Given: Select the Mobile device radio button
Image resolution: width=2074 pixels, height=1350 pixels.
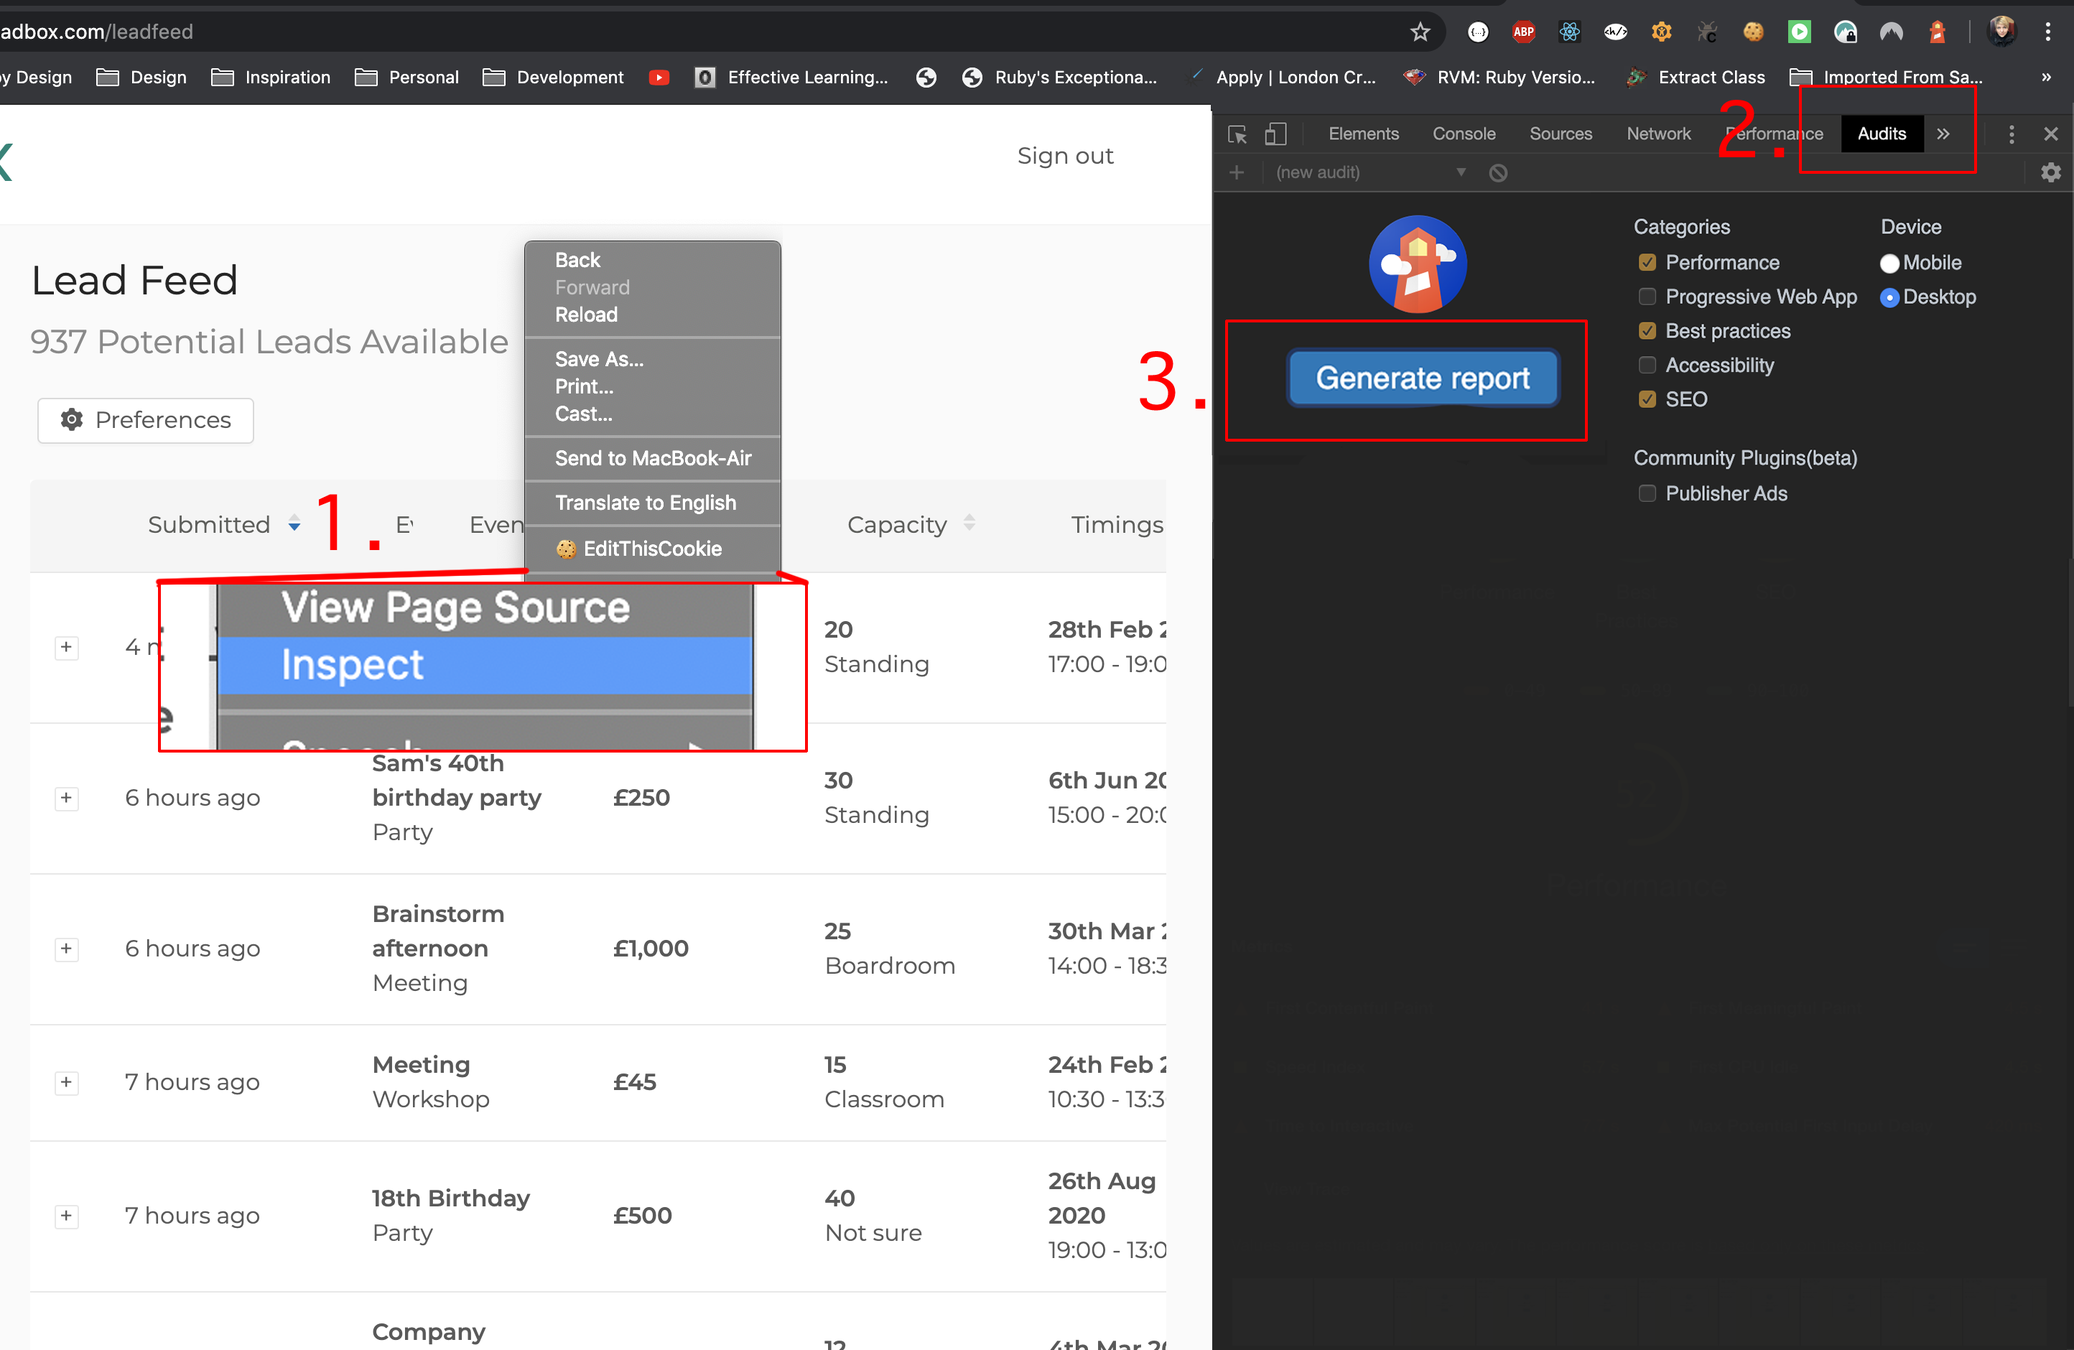Looking at the screenshot, I should tap(1889, 263).
